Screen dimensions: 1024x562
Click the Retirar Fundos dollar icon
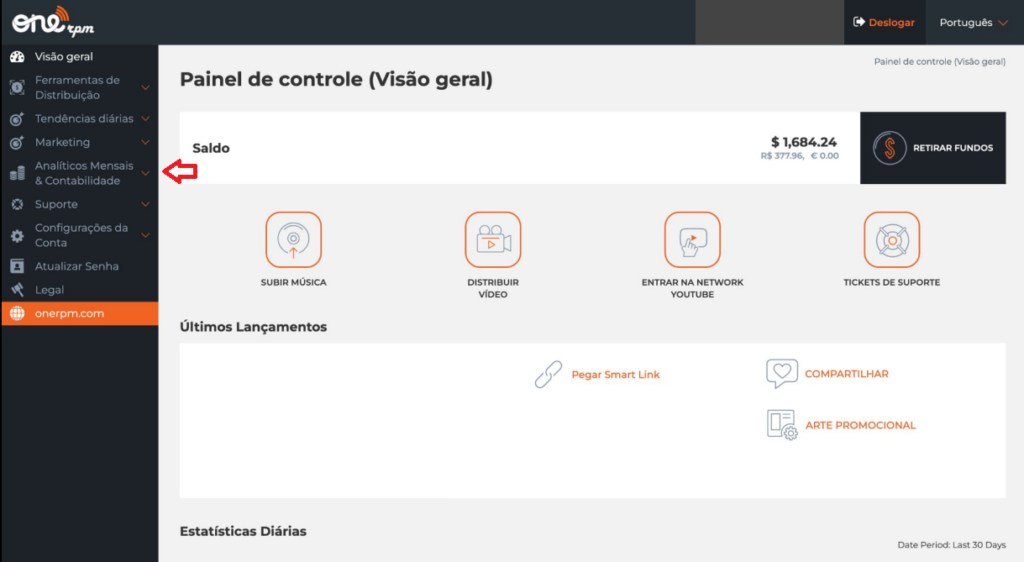889,148
